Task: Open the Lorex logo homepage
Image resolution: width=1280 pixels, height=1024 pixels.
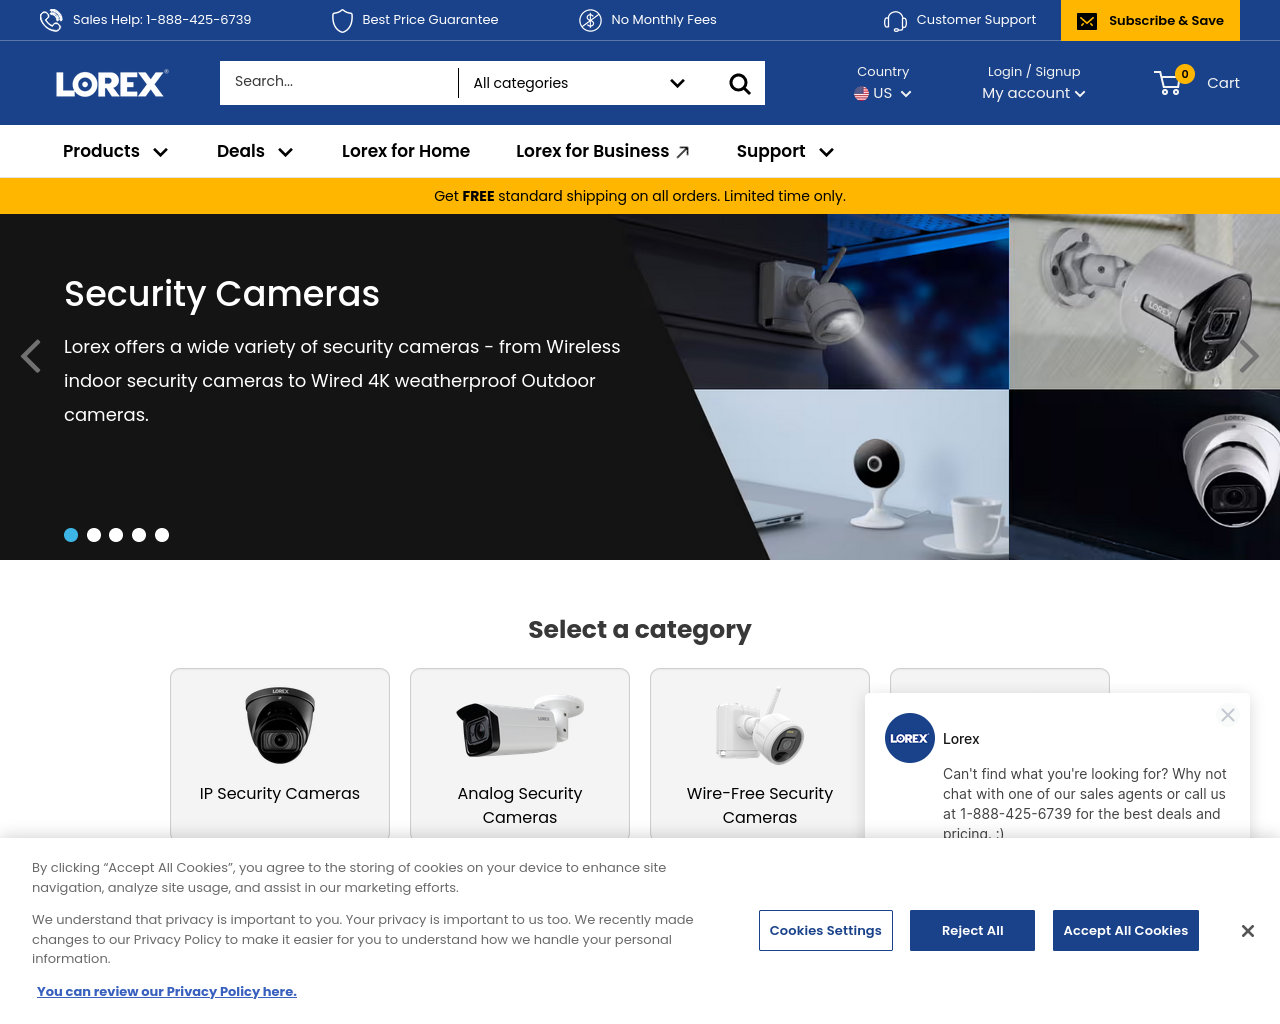Action: tap(112, 83)
